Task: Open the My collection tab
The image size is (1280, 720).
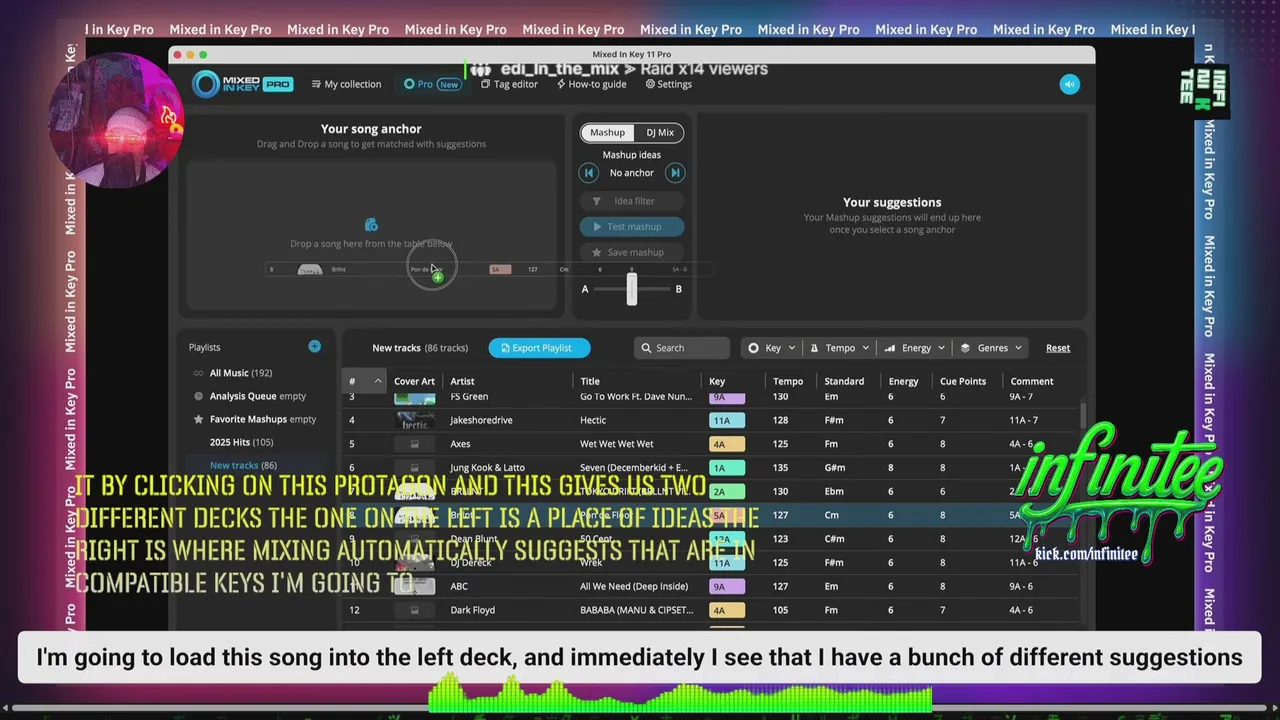Action: point(346,84)
